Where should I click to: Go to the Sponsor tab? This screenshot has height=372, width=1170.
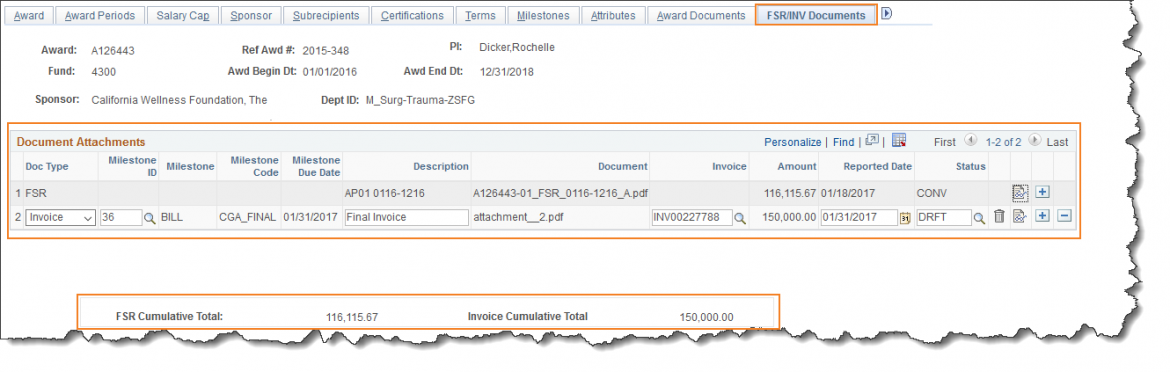(251, 15)
